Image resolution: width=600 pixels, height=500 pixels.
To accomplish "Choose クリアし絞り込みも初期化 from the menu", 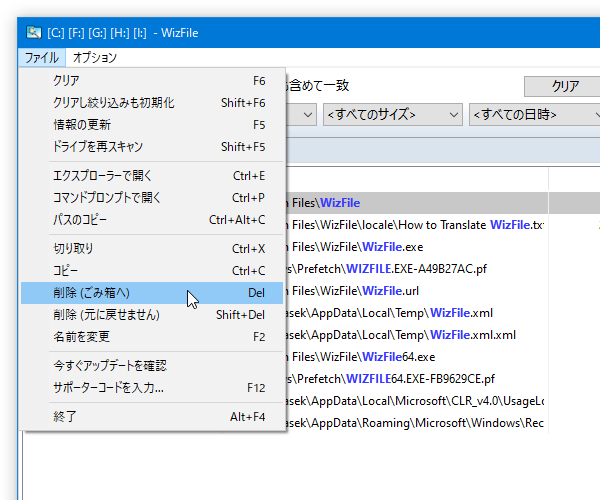I will pyautogui.click(x=152, y=103).
